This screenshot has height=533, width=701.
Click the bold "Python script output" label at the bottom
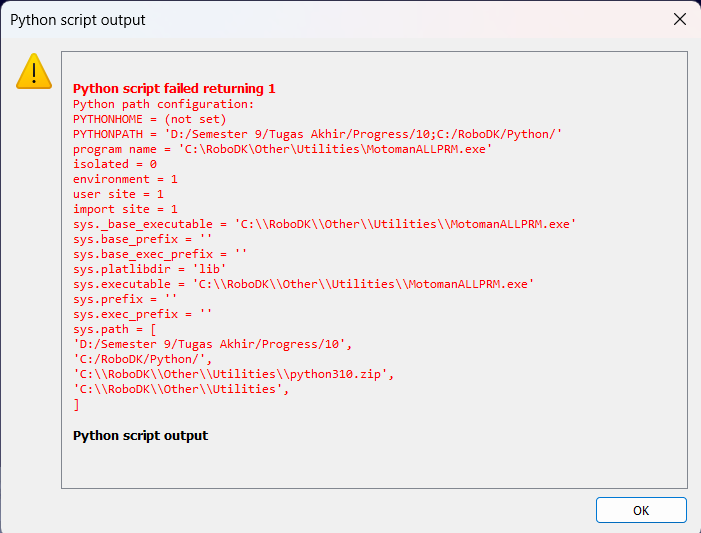tap(140, 435)
